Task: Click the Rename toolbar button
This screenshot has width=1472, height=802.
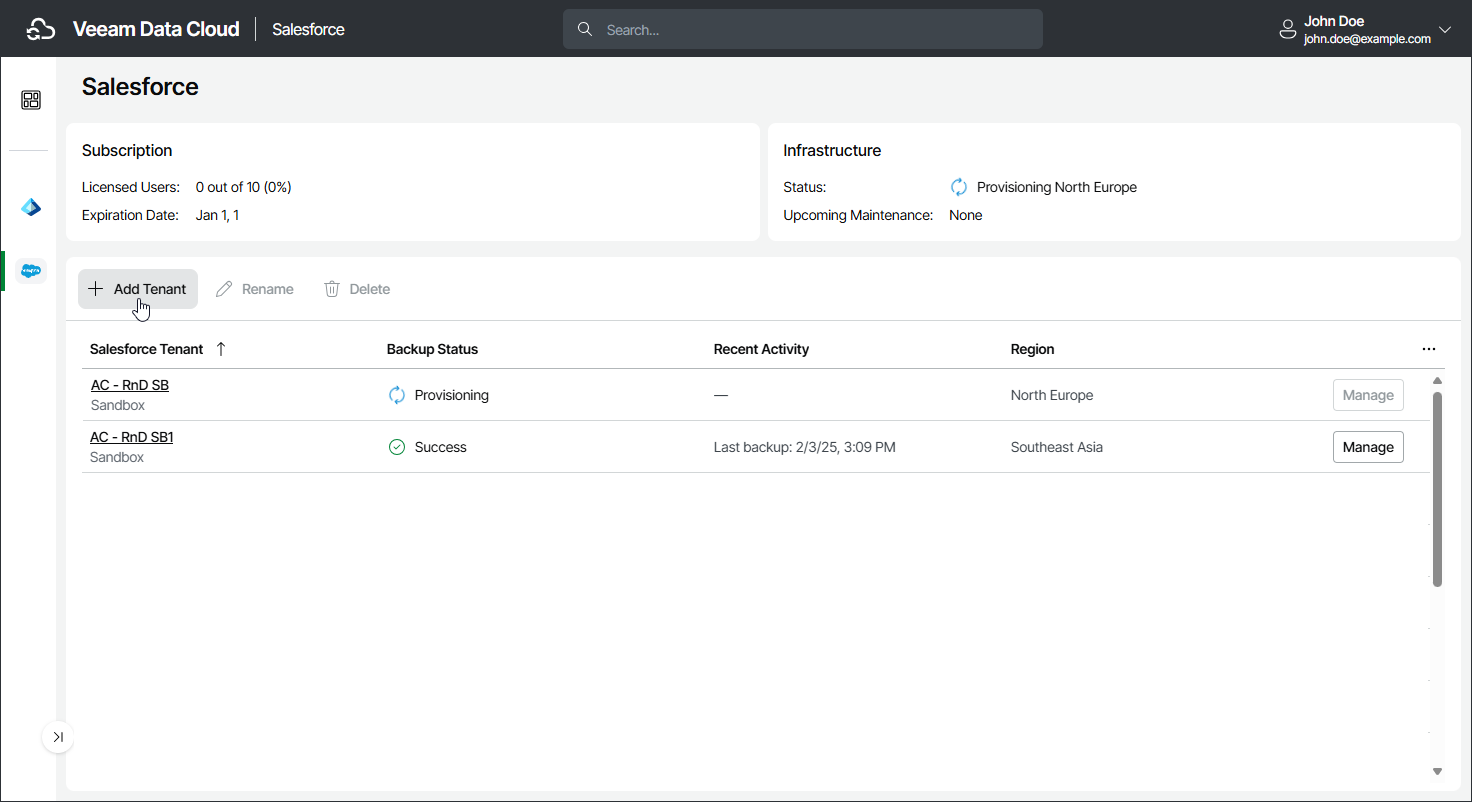Action: point(255,289)
